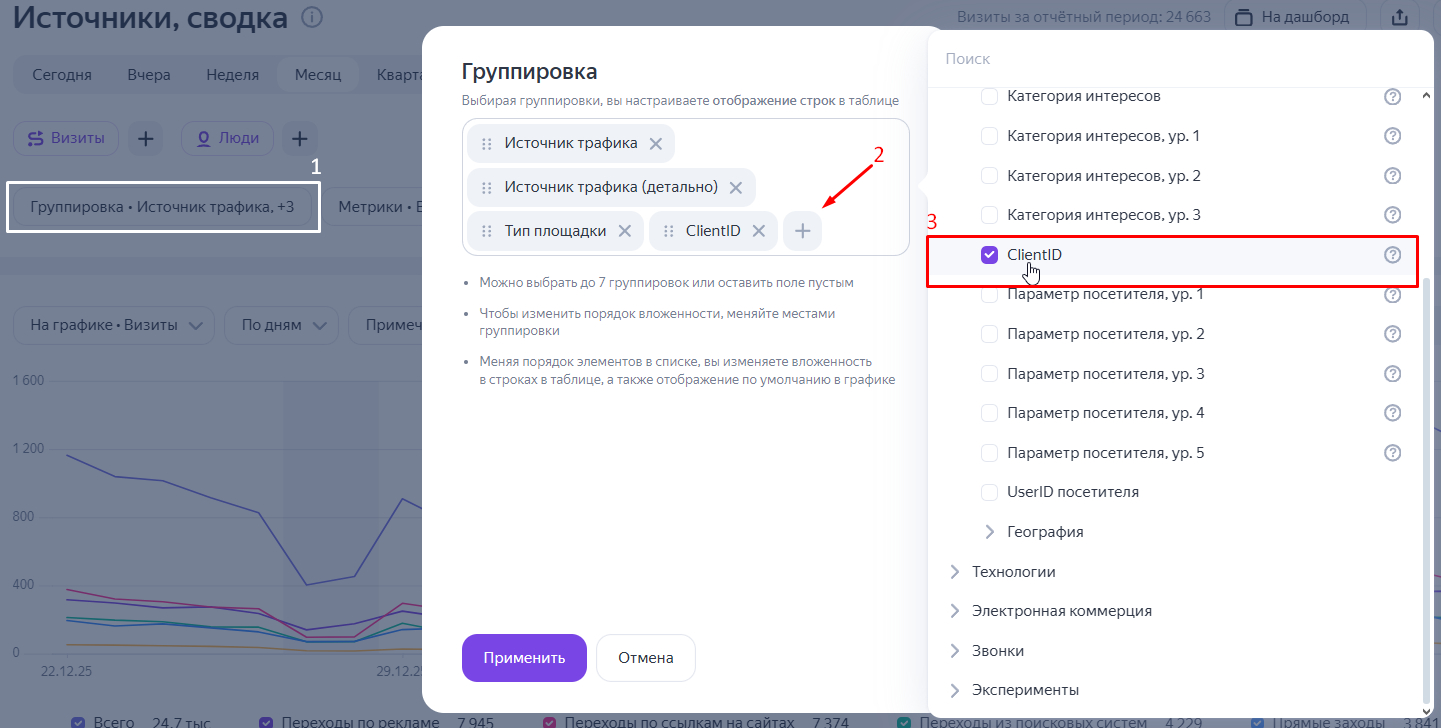Enable Категория интересов, ур. 1 checkbox
Screen dimensions: 1441x728
pyautogui.click(x=990, y=136)
